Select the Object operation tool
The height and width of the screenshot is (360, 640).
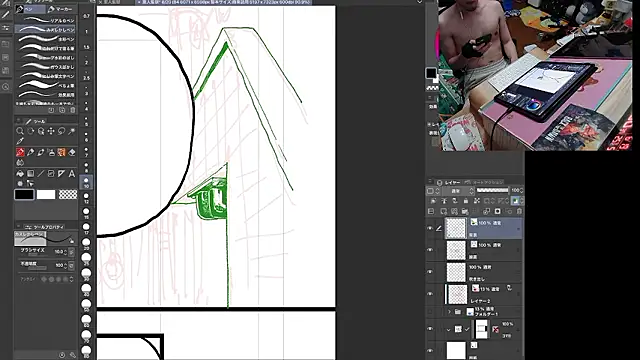tap(41, 131)
